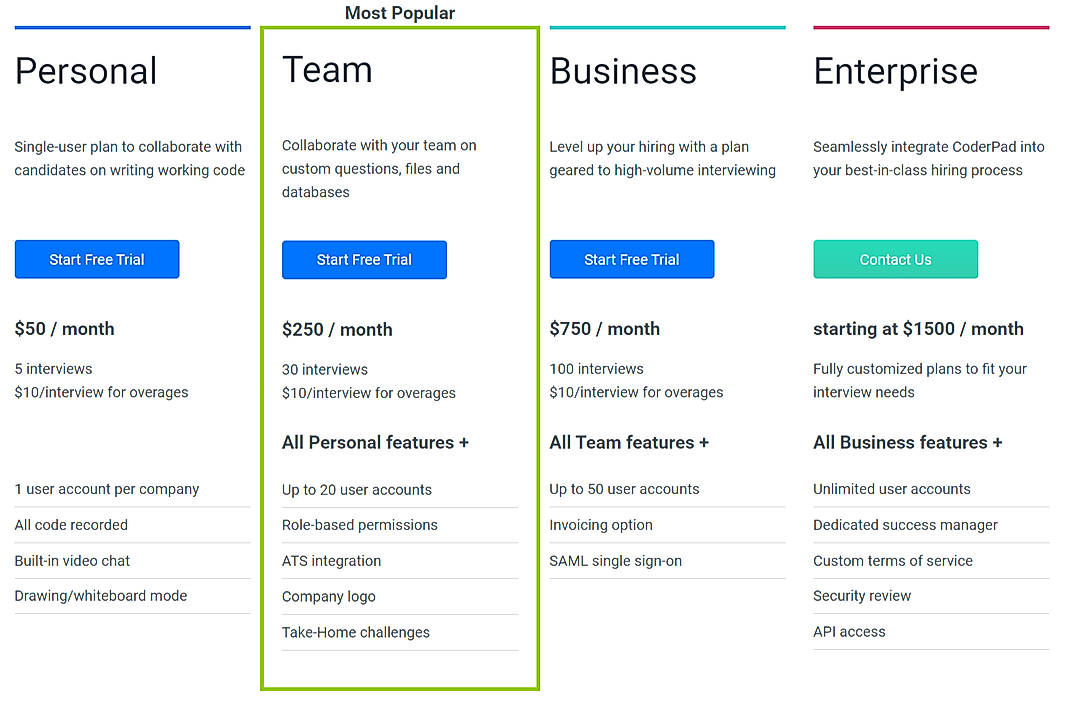Select the Built-in video chat feature
Image resolution: width=1070 pixels, height=702 pixels.
pos(72,560)
